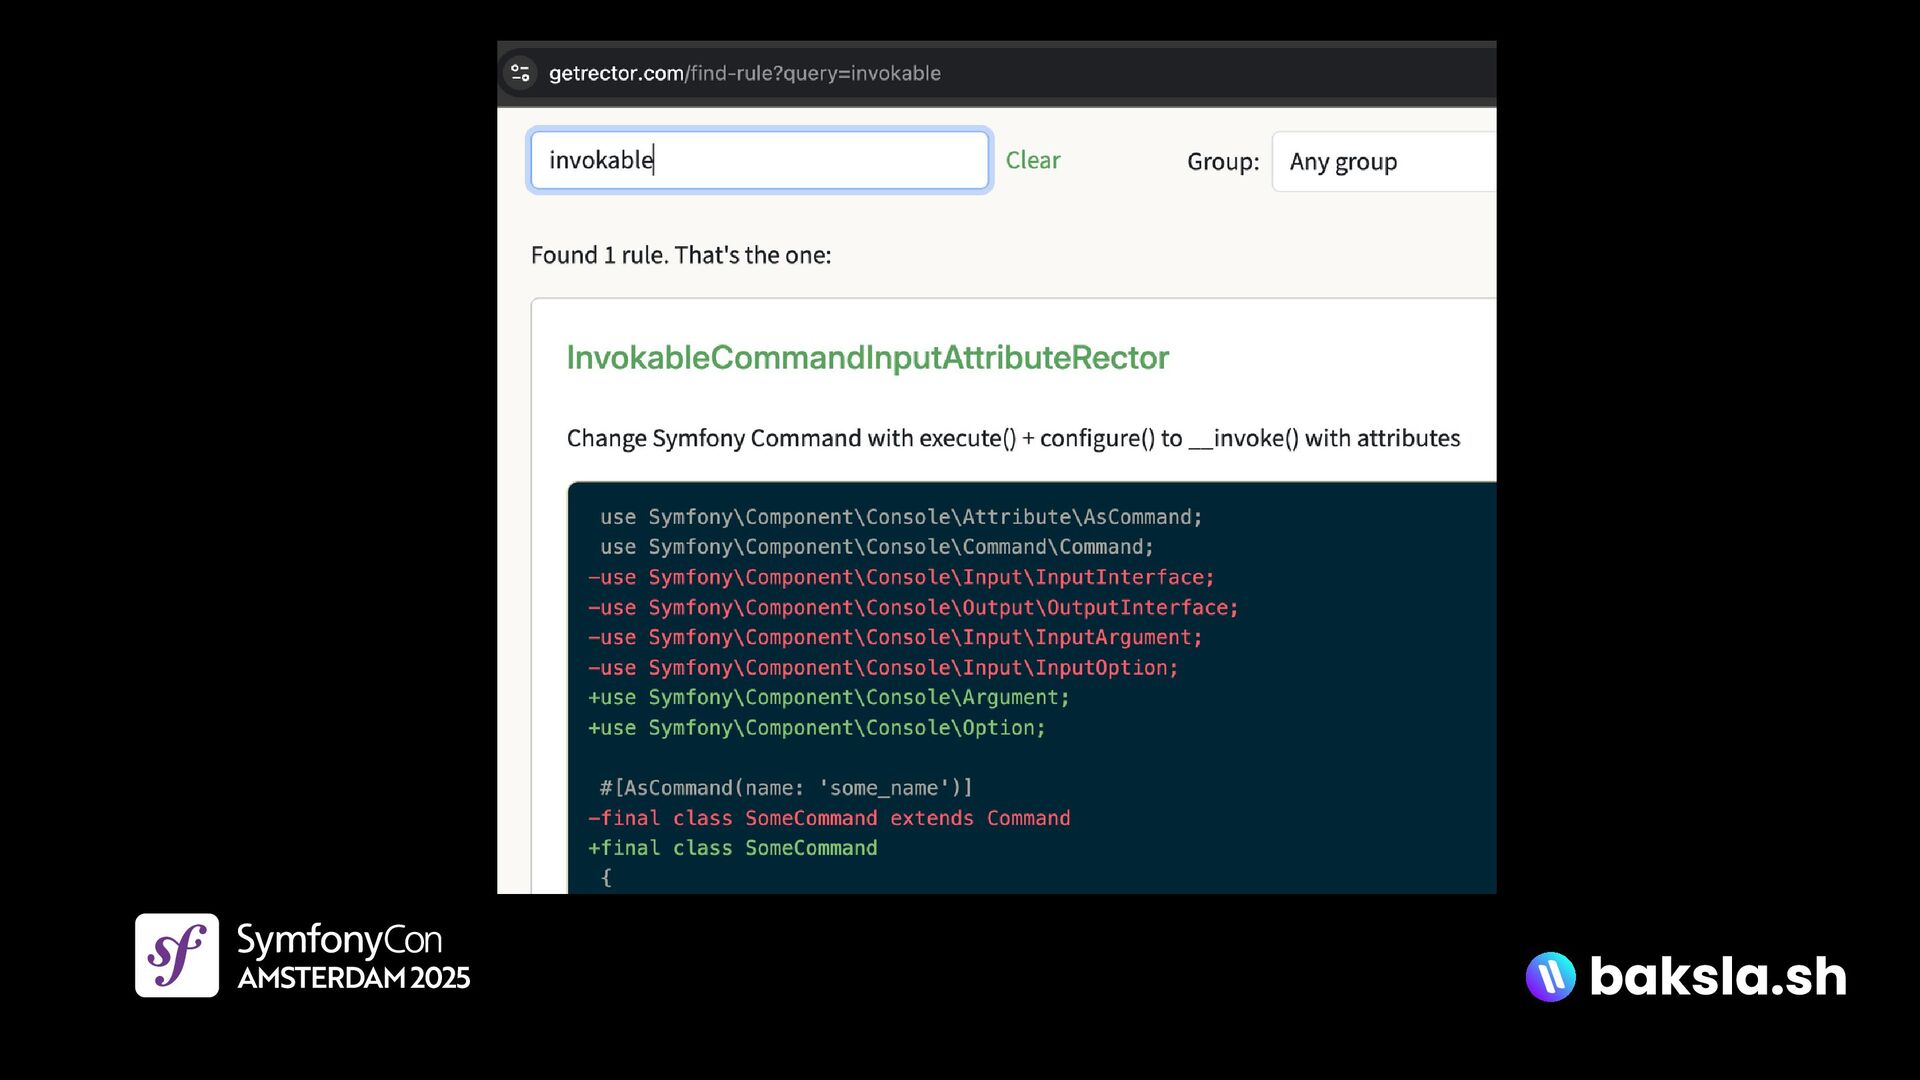Click the site settings icon in address bar
1920x1080 pixels.
pos(520,73)
